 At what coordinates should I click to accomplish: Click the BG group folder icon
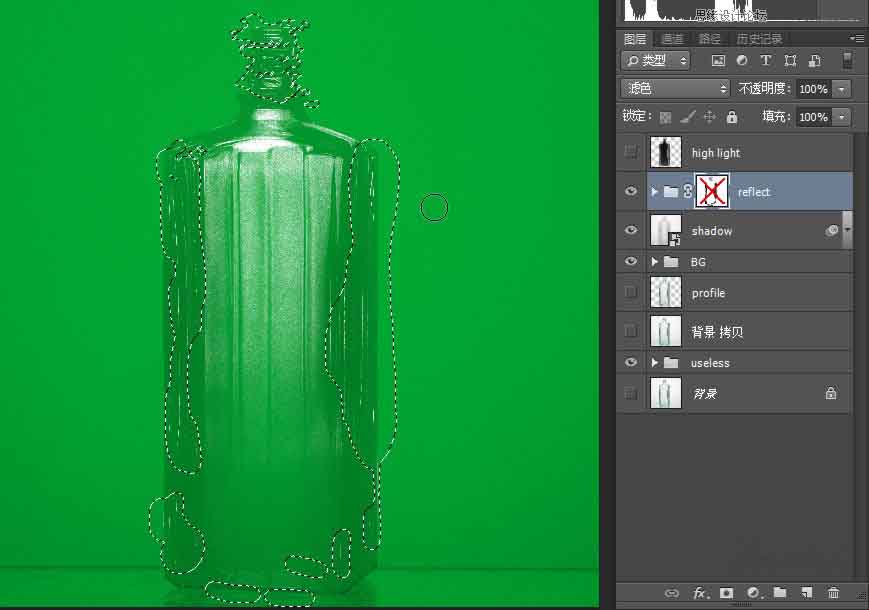[671, 262]
